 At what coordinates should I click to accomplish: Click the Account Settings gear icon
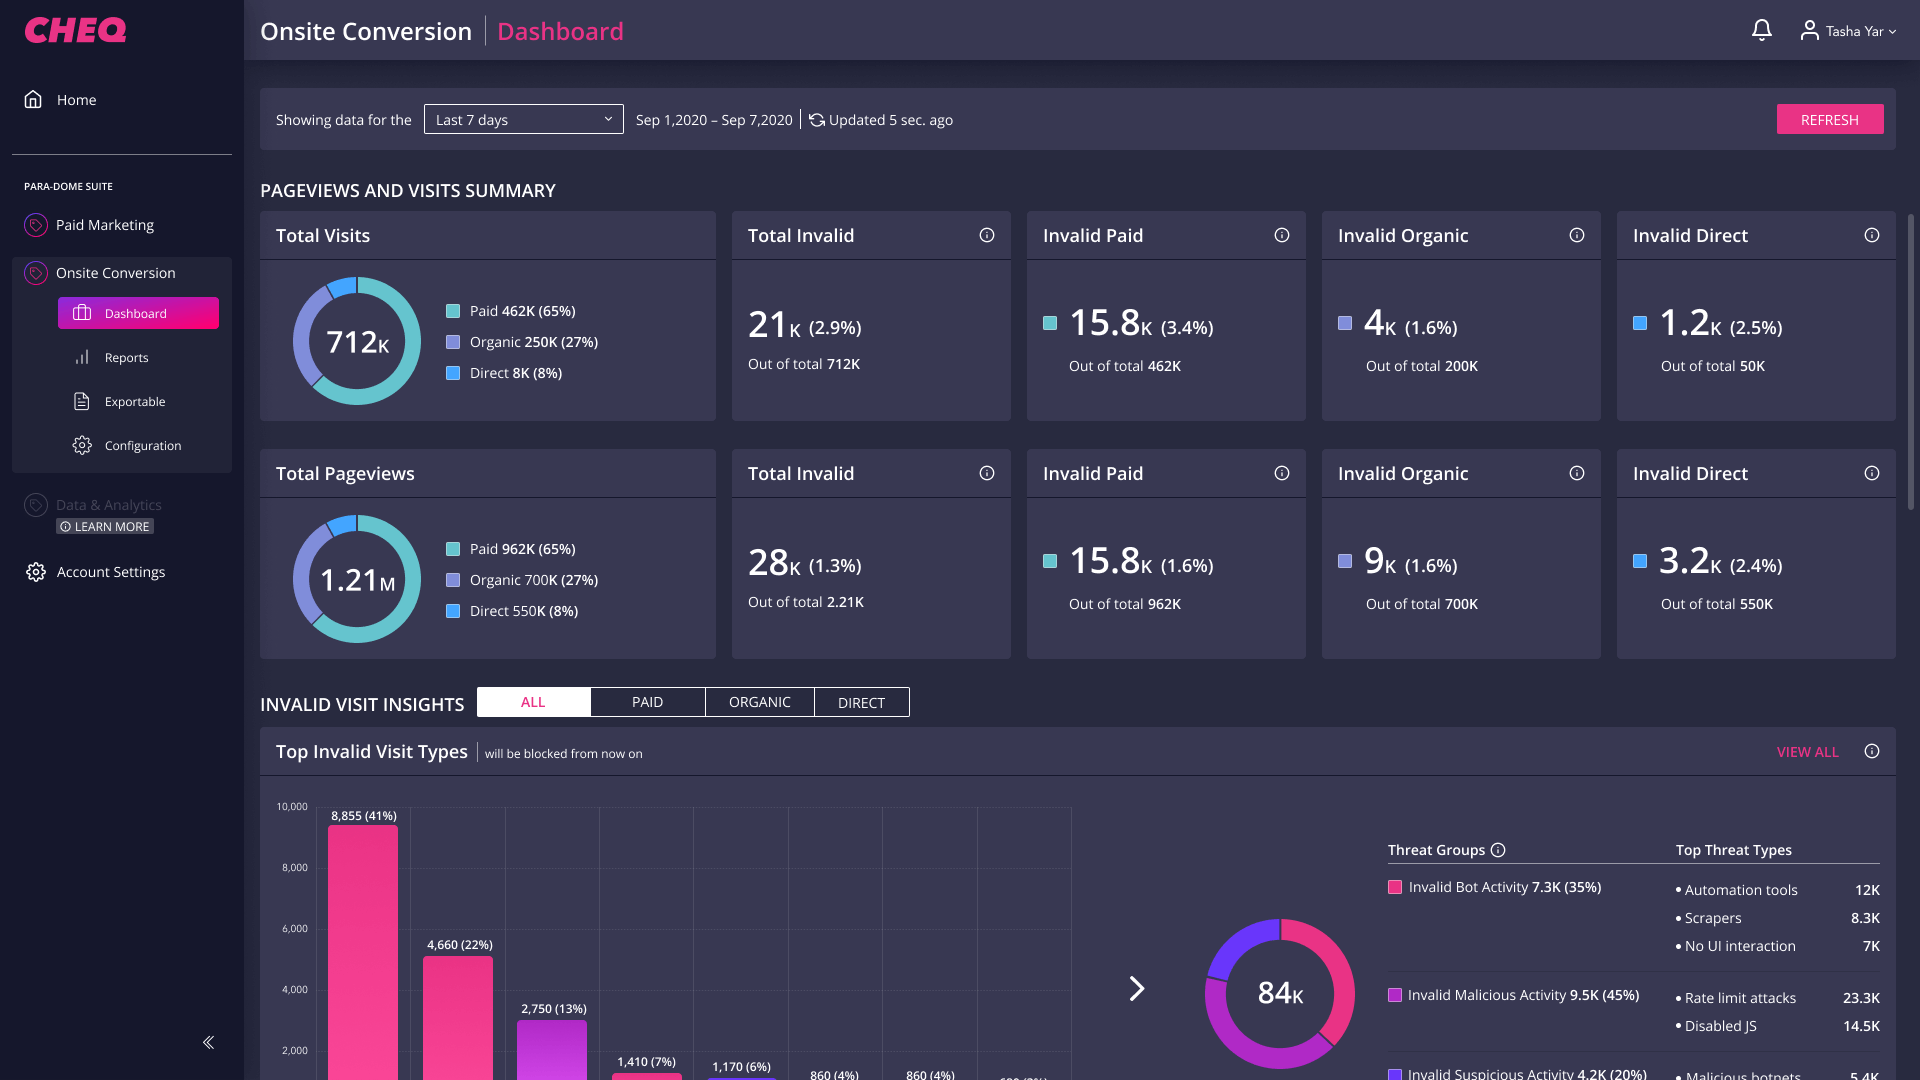point(36,572)
